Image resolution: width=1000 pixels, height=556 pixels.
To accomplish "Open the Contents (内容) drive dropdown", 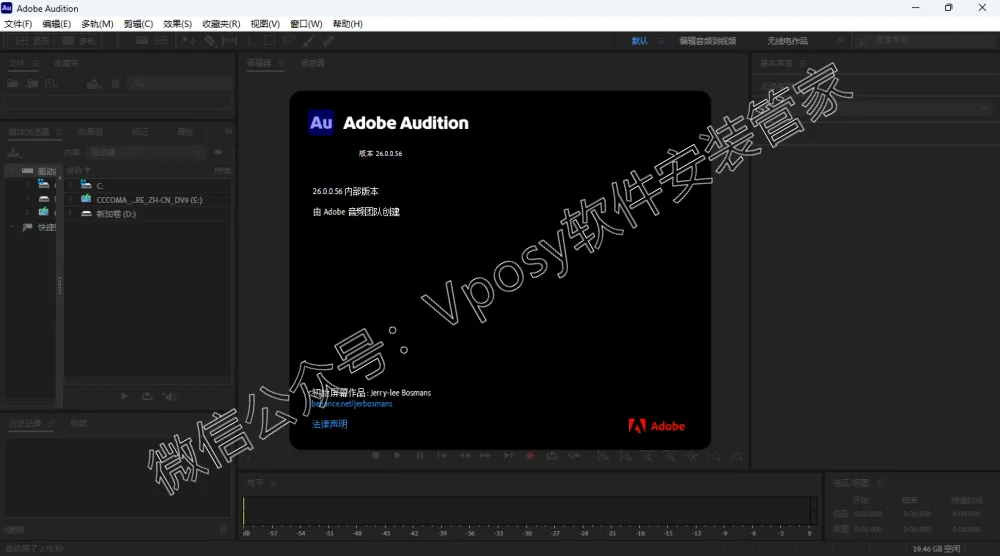I will (x=145, y=152).
